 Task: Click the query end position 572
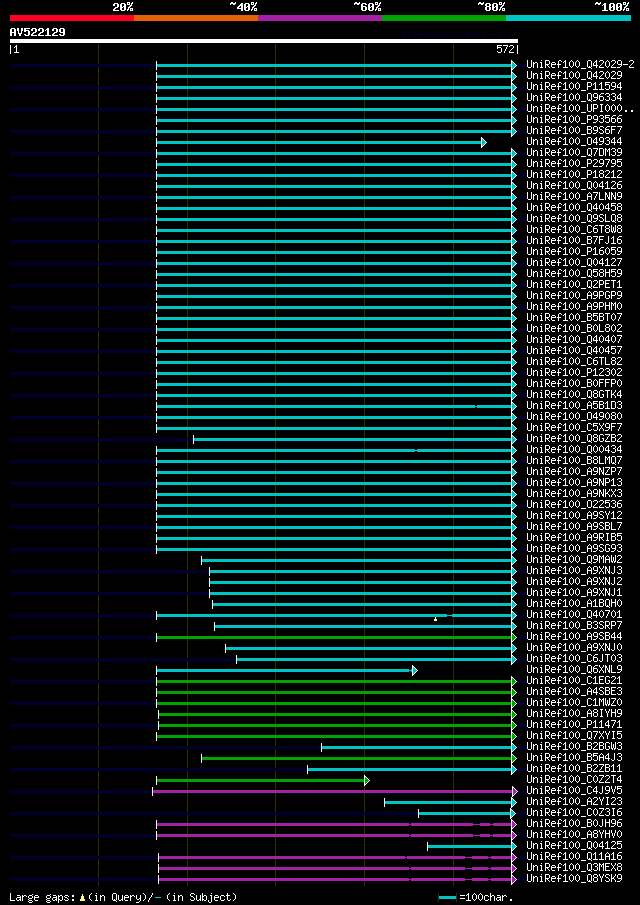tap(506, 50)
